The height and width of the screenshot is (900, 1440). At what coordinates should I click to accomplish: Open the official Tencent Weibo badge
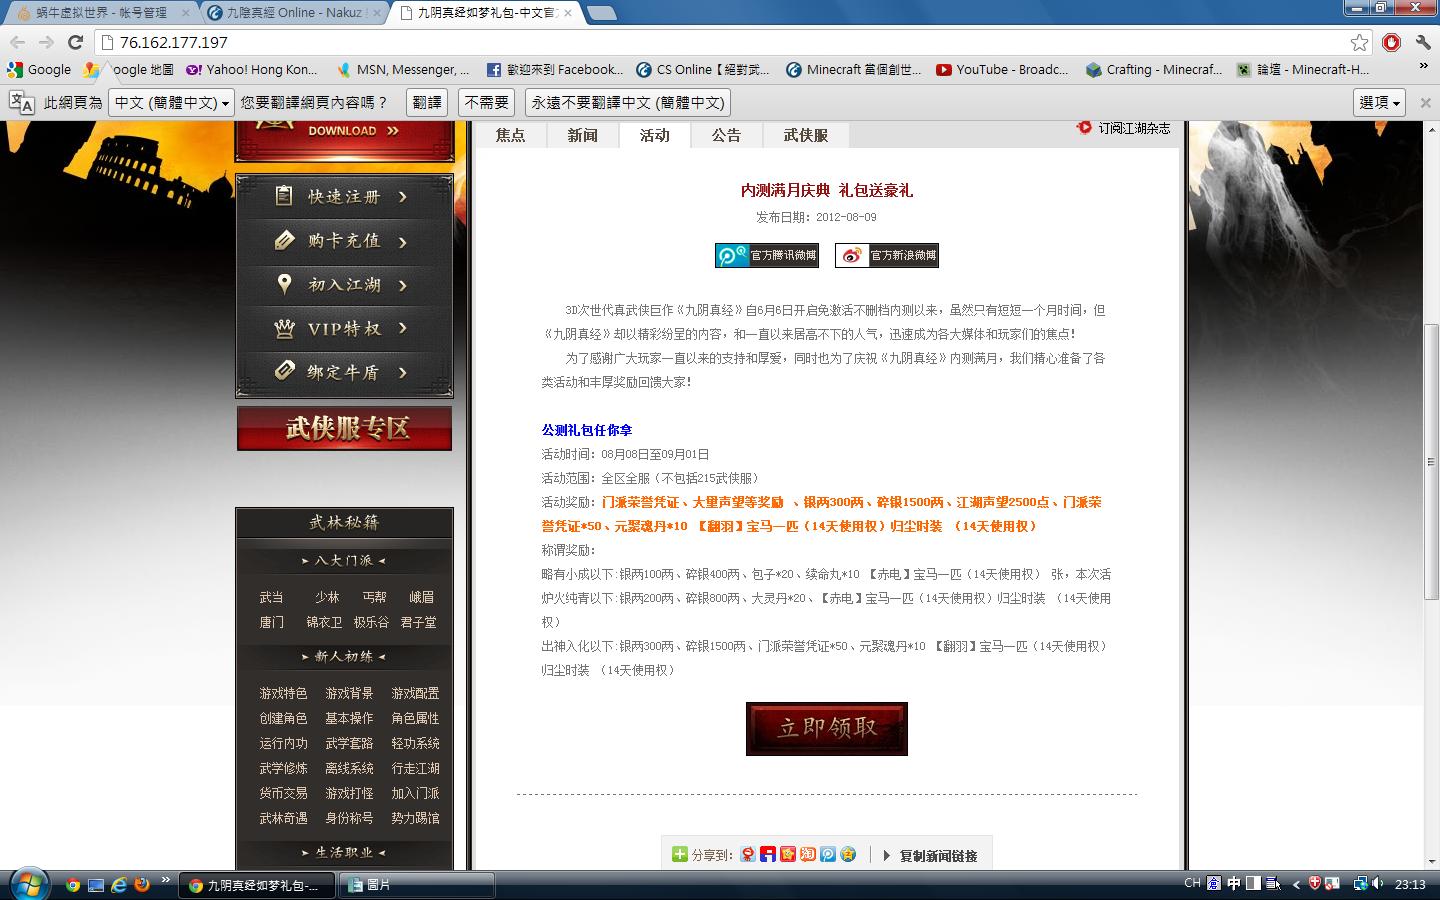(767, 255)
